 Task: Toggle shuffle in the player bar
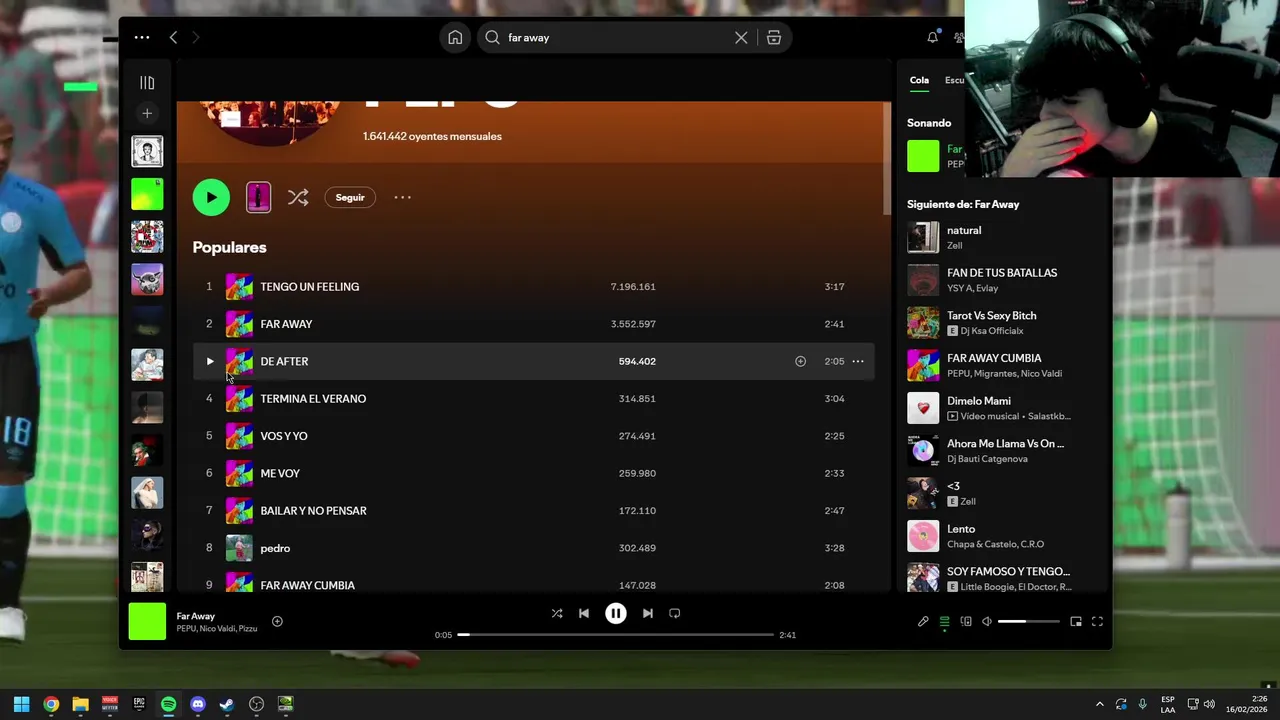557,613
